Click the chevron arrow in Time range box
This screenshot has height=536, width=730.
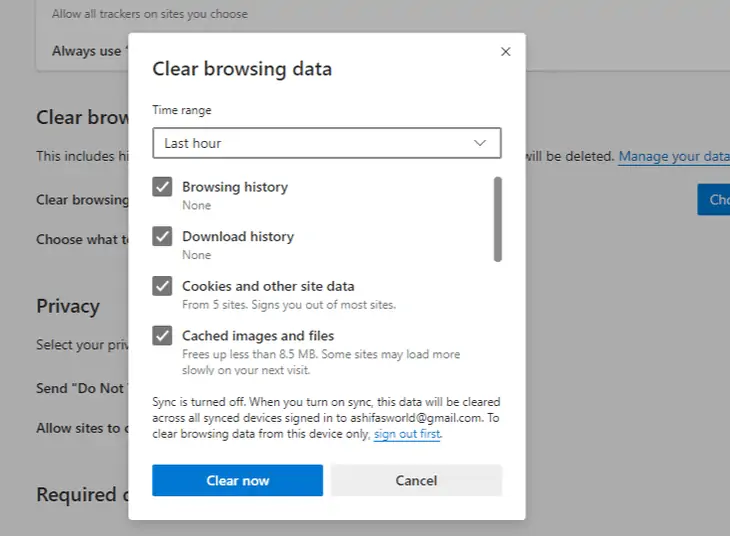point(481,143)
